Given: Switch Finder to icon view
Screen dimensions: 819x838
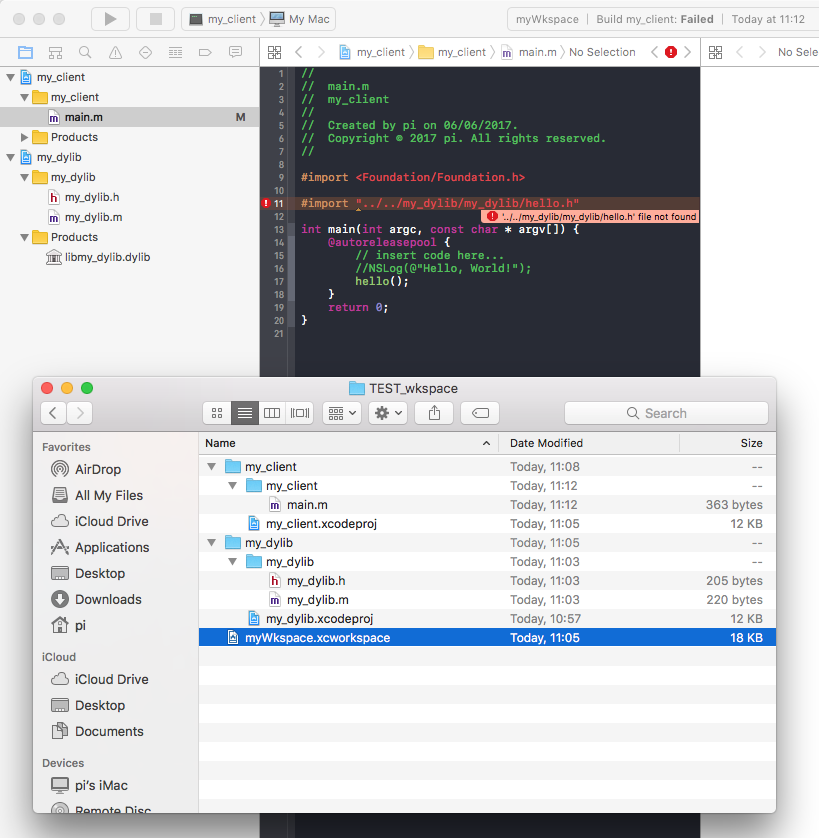Looking at the screenshot, I should 217,413.
